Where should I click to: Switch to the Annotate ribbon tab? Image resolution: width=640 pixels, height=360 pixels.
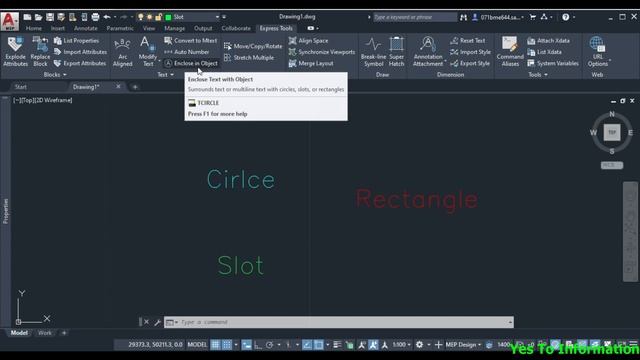click(86, 28)
